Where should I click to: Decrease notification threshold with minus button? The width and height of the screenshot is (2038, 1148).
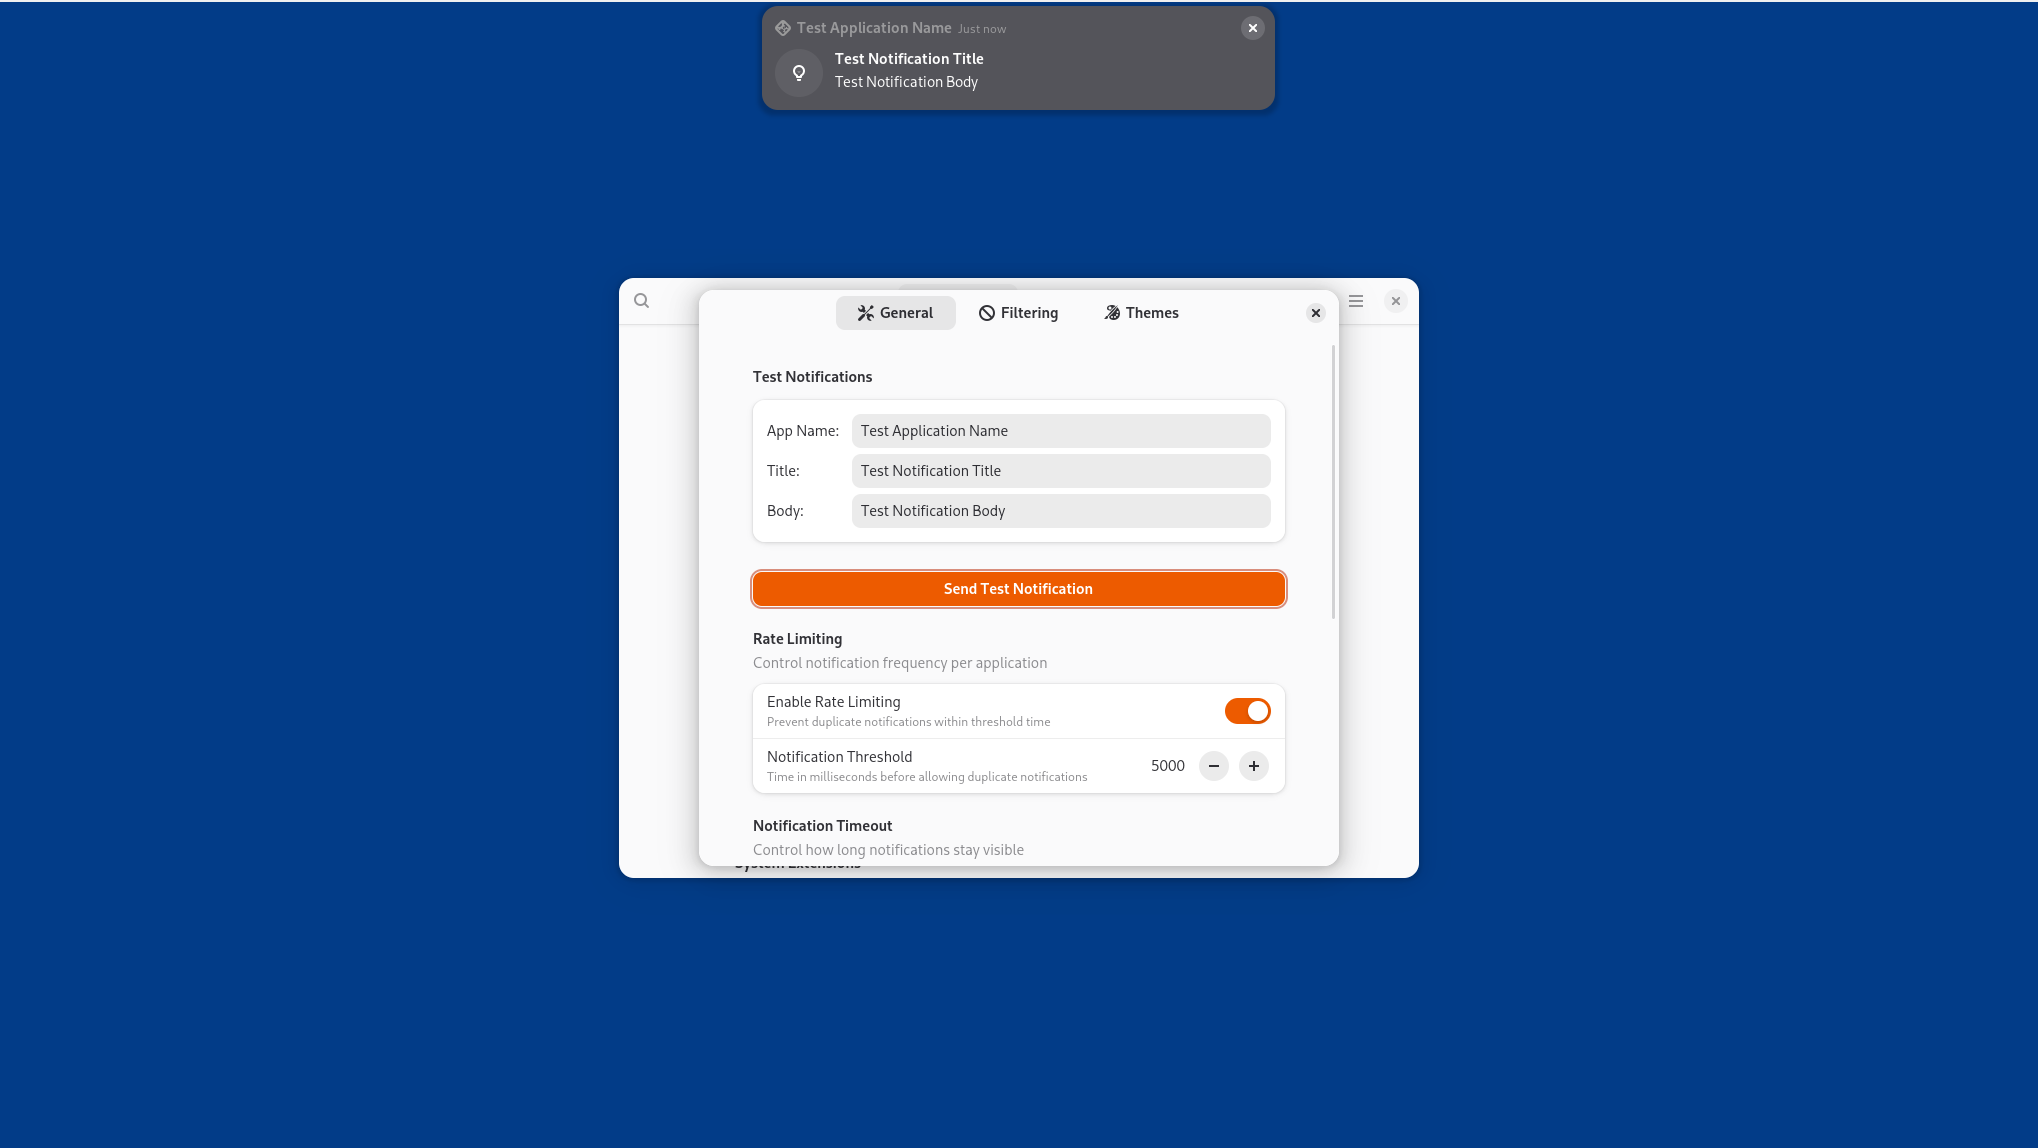point(1214,766)
